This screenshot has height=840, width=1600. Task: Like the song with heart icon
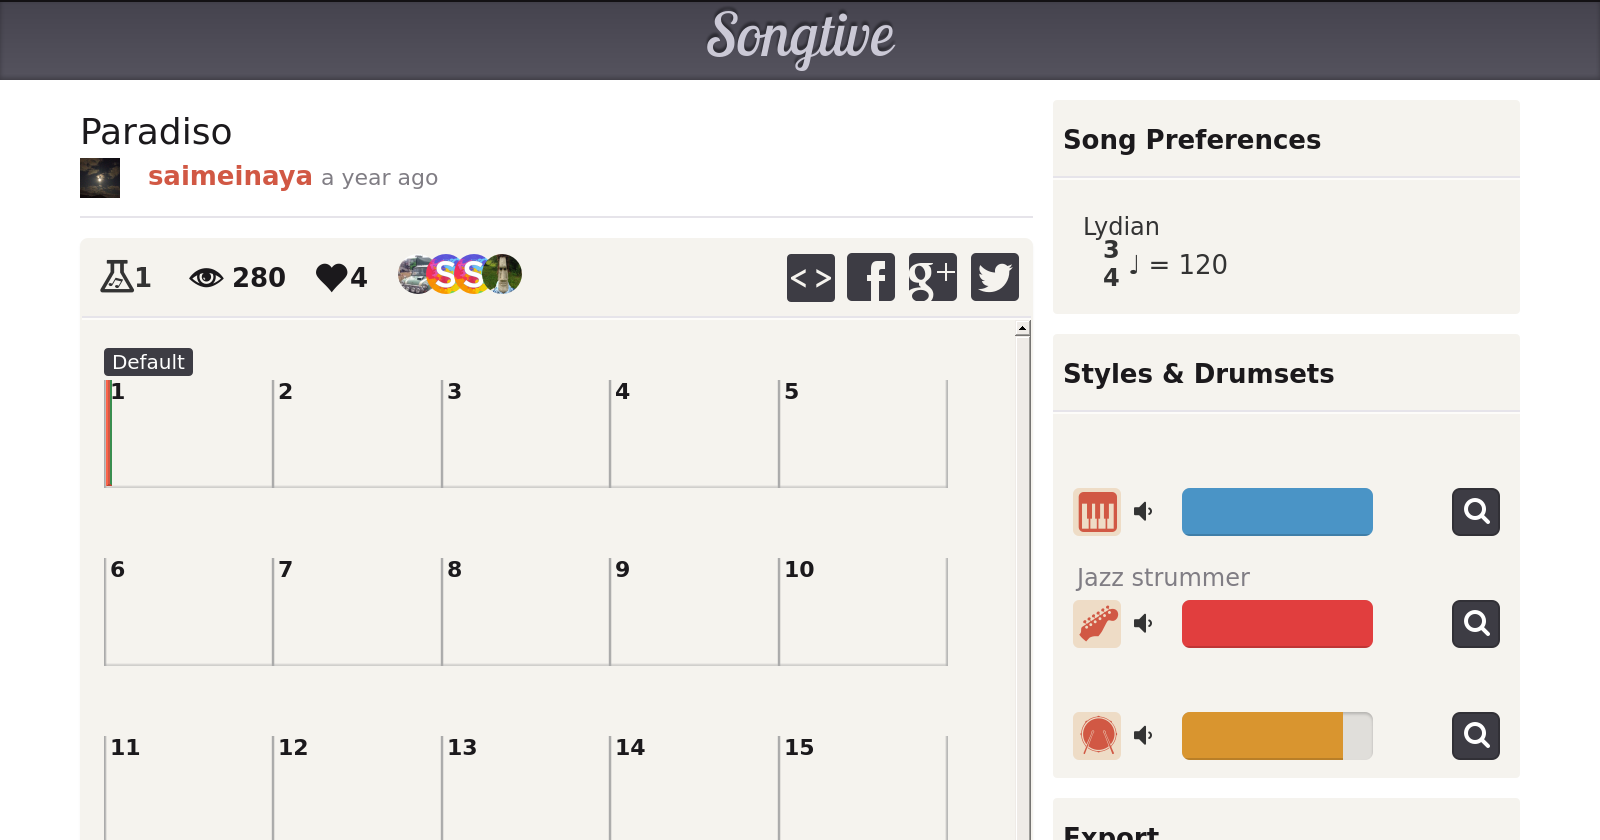click(x=331, y=277)
